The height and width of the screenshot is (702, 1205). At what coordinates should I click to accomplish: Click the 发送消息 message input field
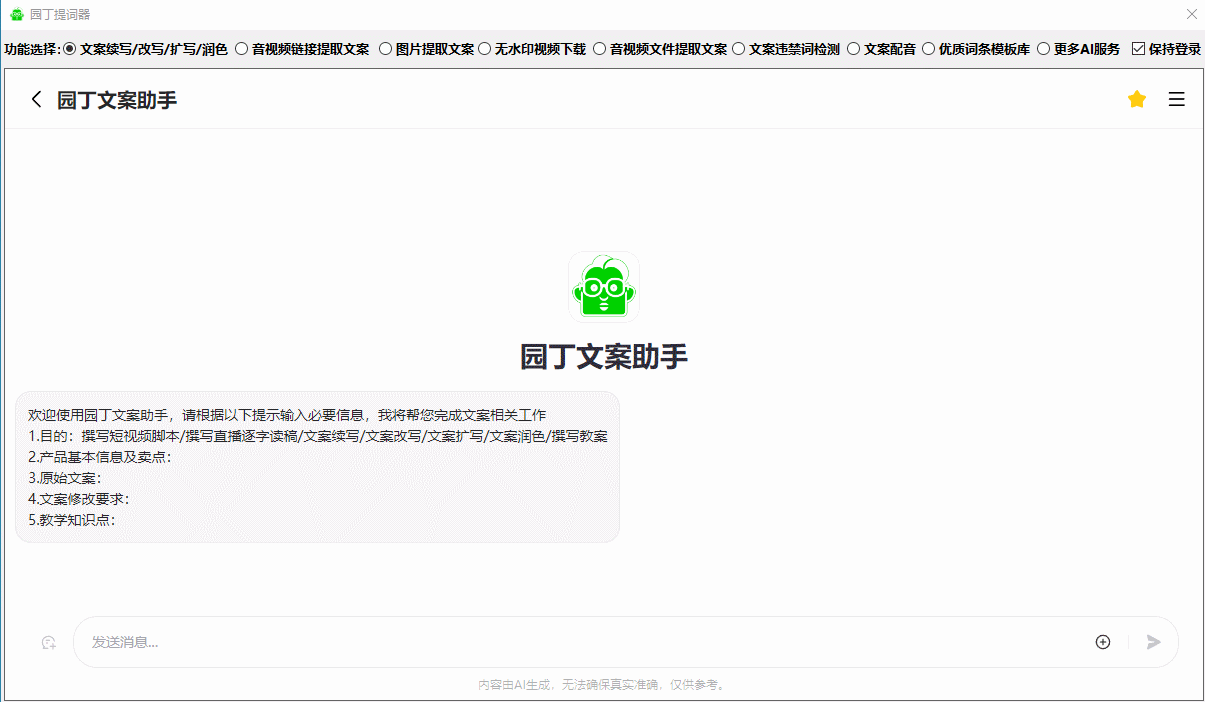point(580,642)
